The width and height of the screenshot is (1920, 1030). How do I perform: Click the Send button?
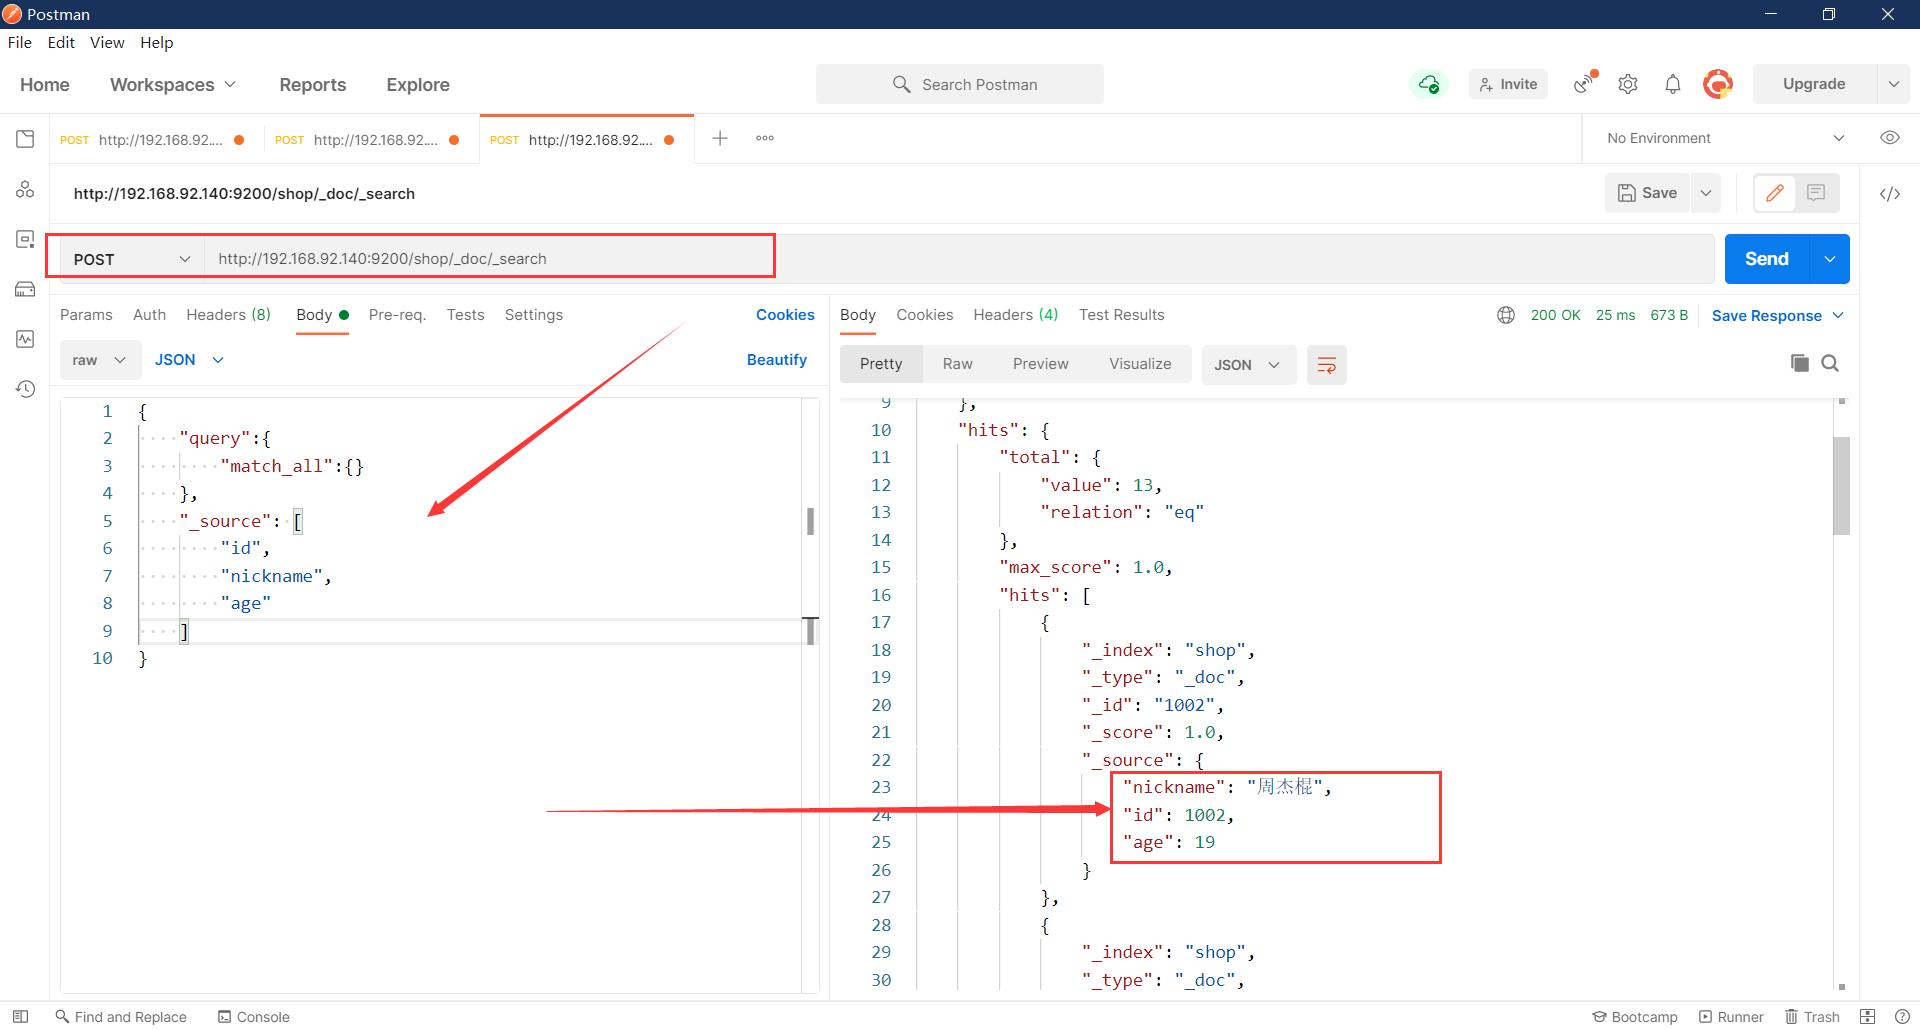pyautogui.click(x=1767, y=259)
